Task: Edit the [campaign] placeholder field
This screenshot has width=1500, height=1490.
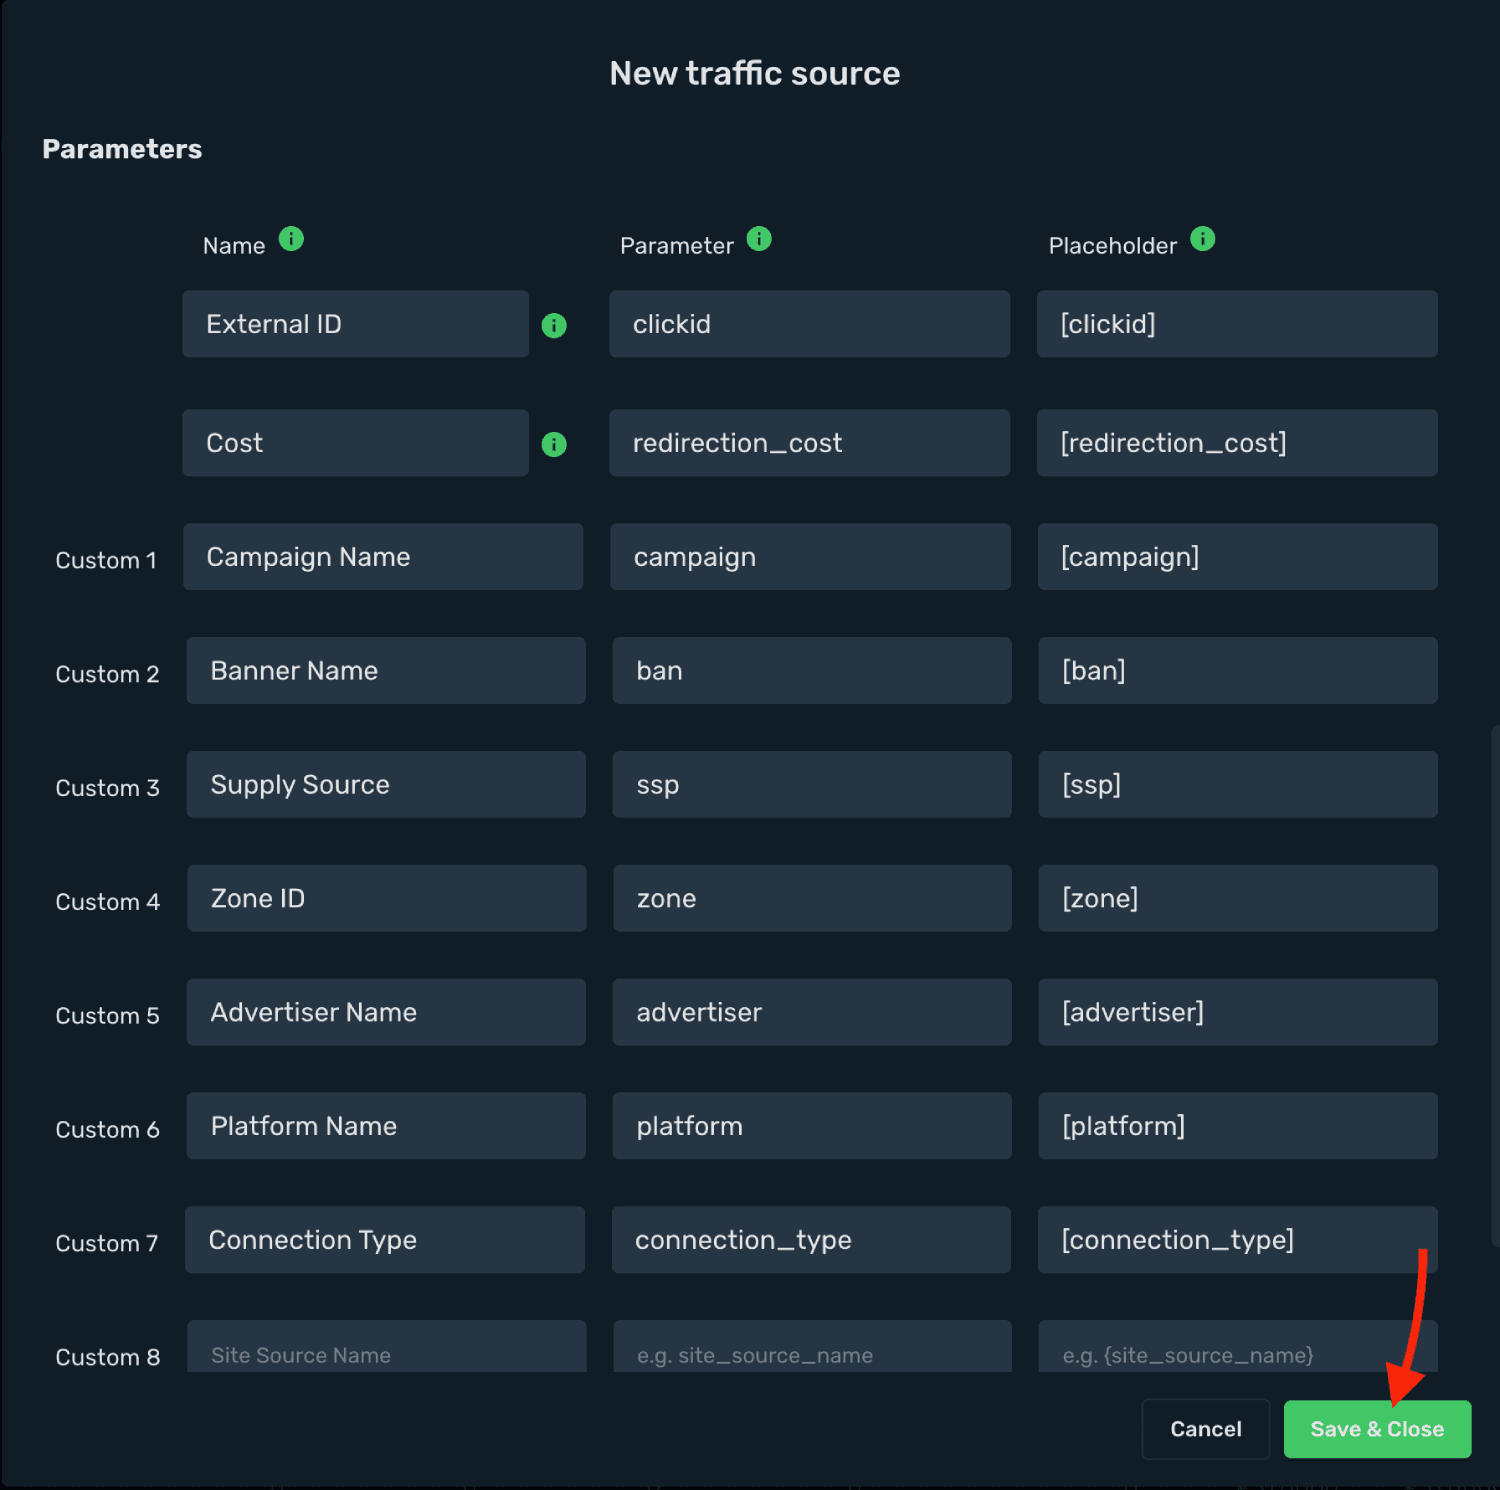Action: (x=1238, y=557)
